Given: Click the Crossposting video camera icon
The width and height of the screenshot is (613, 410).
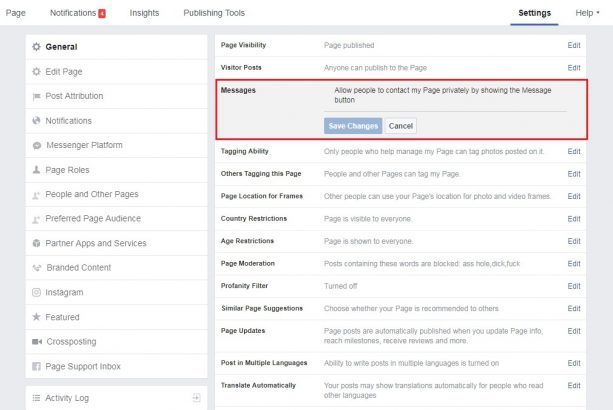Looking at the screenshot, I should click(x=37, y=341).
